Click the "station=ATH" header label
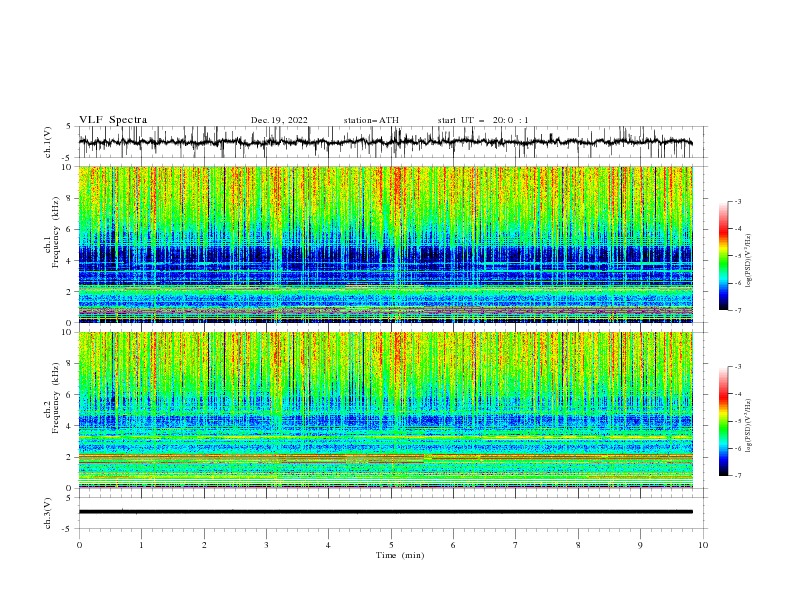 click(371, 120)
